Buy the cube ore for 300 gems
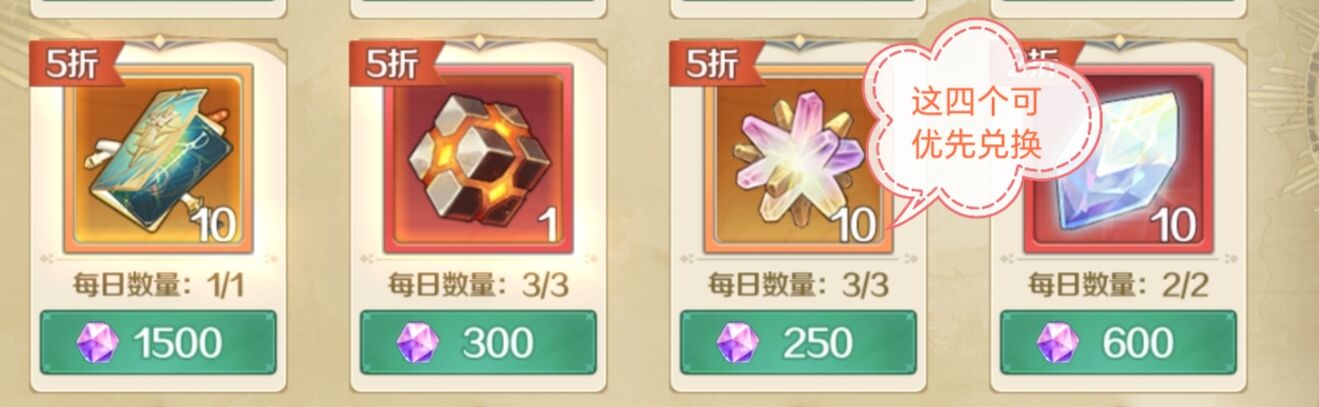The height and width of the screenshot is (407, 1319). pyautogui.click(x=478, y=343)
